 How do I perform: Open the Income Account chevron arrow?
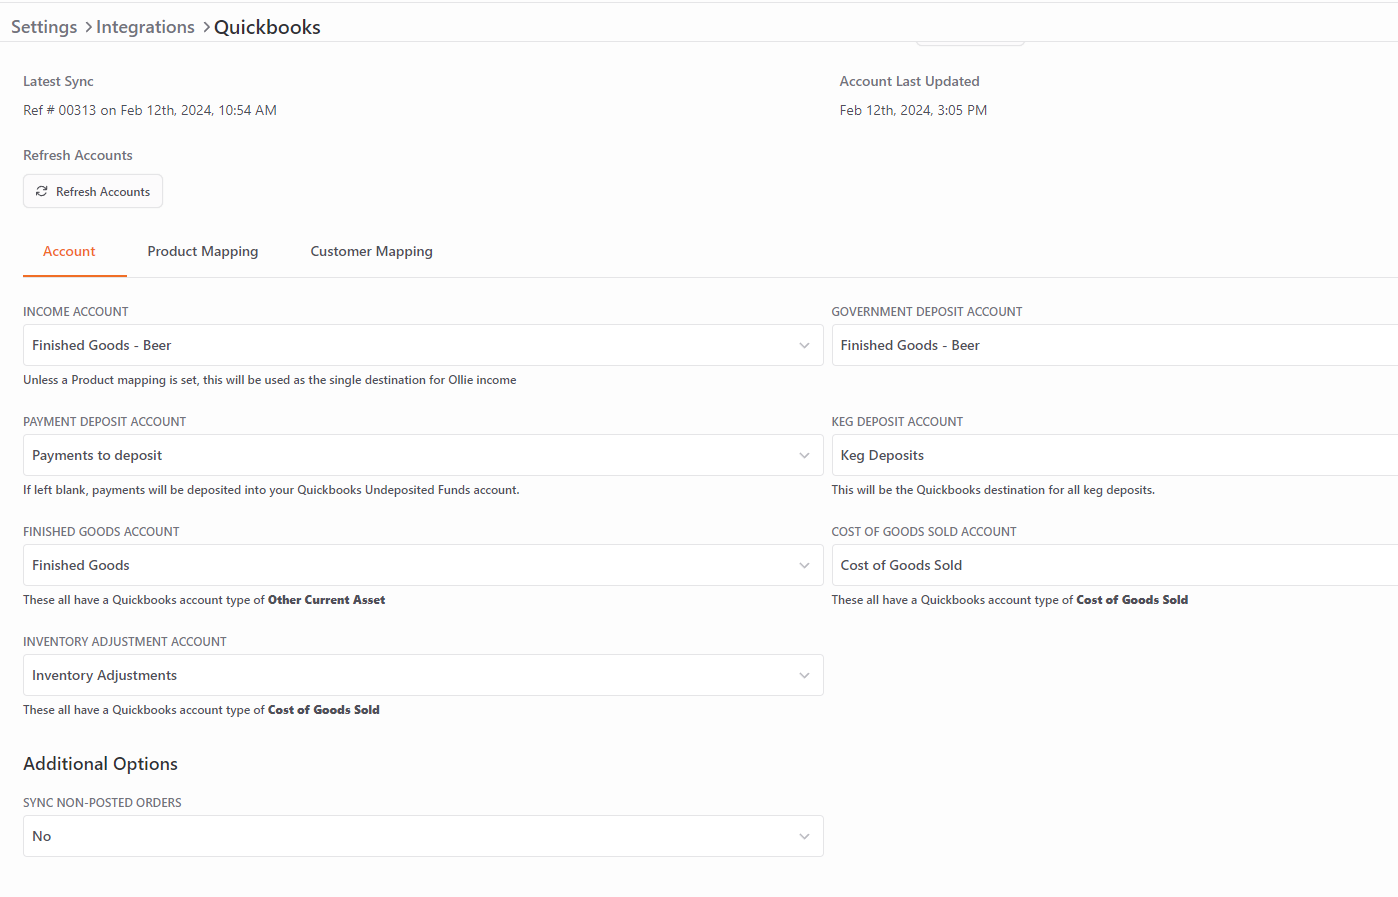point(804,345)
